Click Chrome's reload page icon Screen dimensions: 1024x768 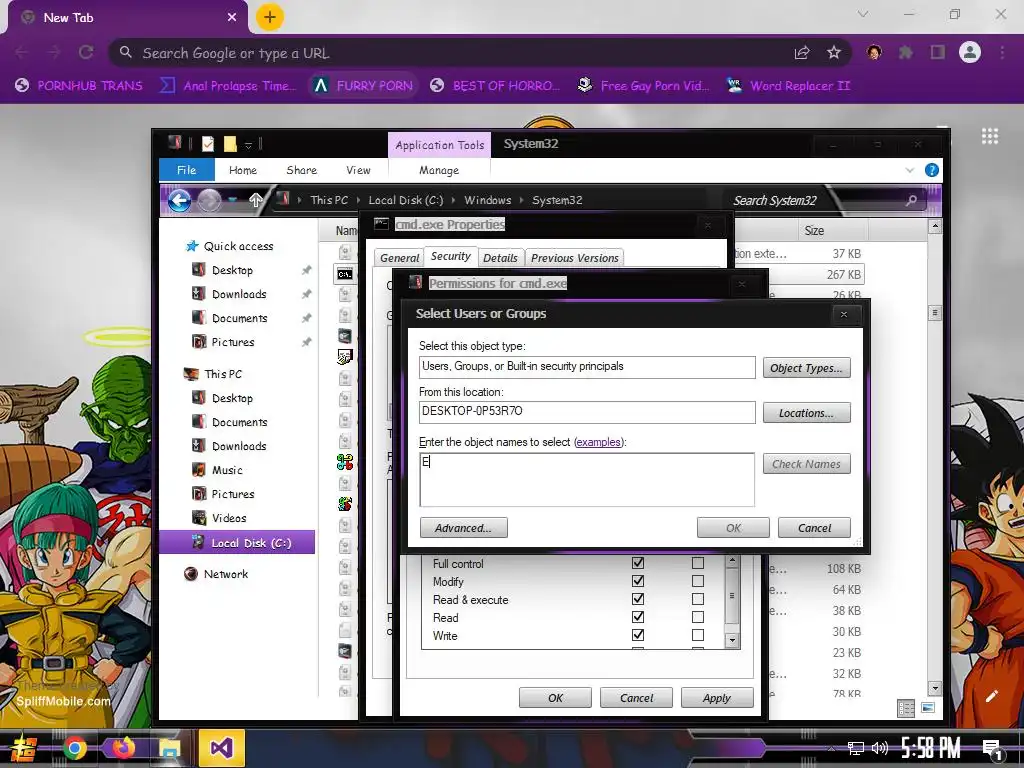coord(86,53)
